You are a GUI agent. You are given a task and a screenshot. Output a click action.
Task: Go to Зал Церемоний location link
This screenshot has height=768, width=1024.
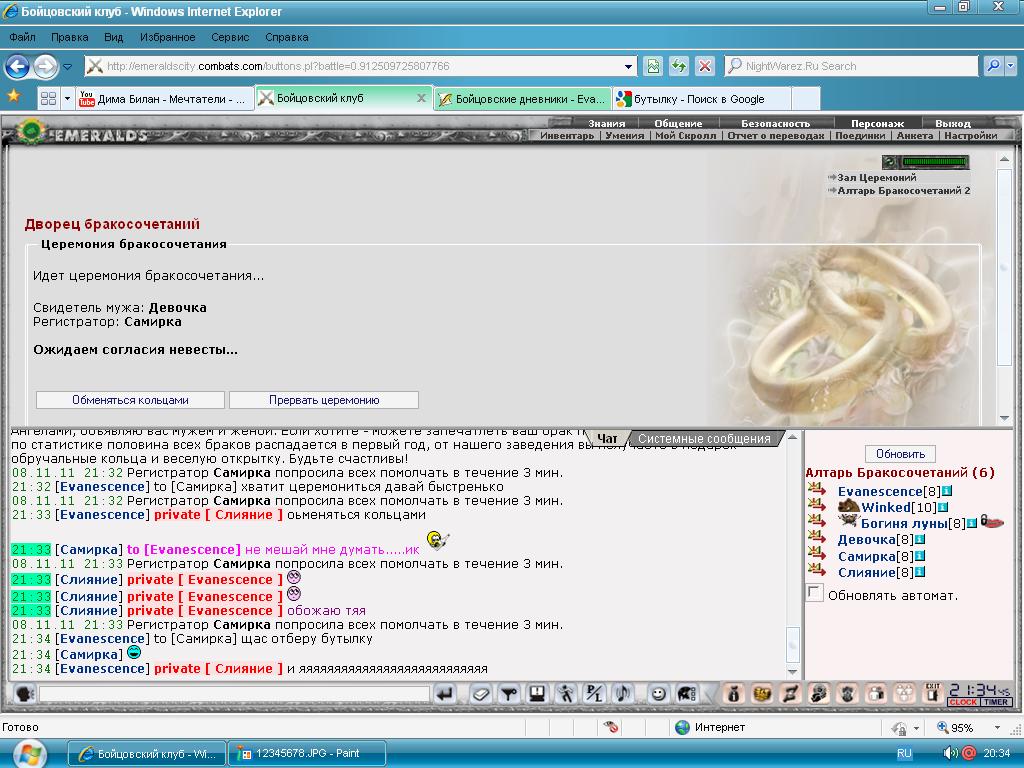[x=876, y=178]
